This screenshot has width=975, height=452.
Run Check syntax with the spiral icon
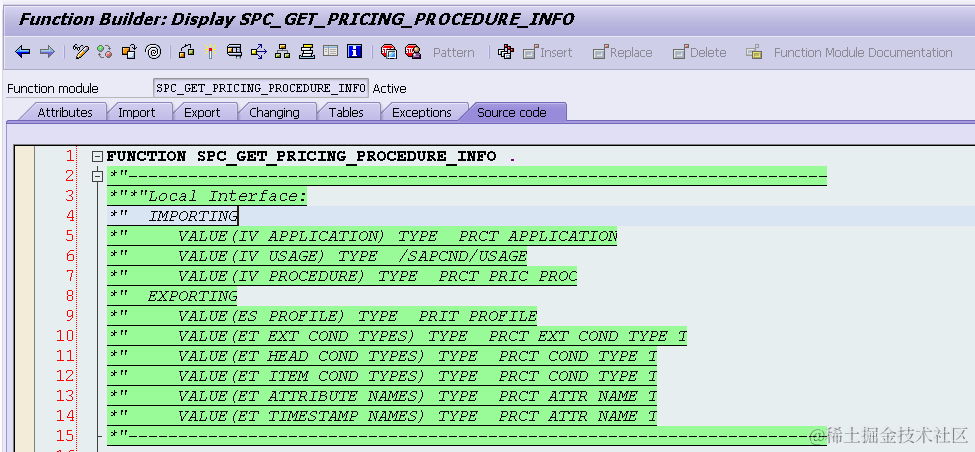click(x=153, y=52)
